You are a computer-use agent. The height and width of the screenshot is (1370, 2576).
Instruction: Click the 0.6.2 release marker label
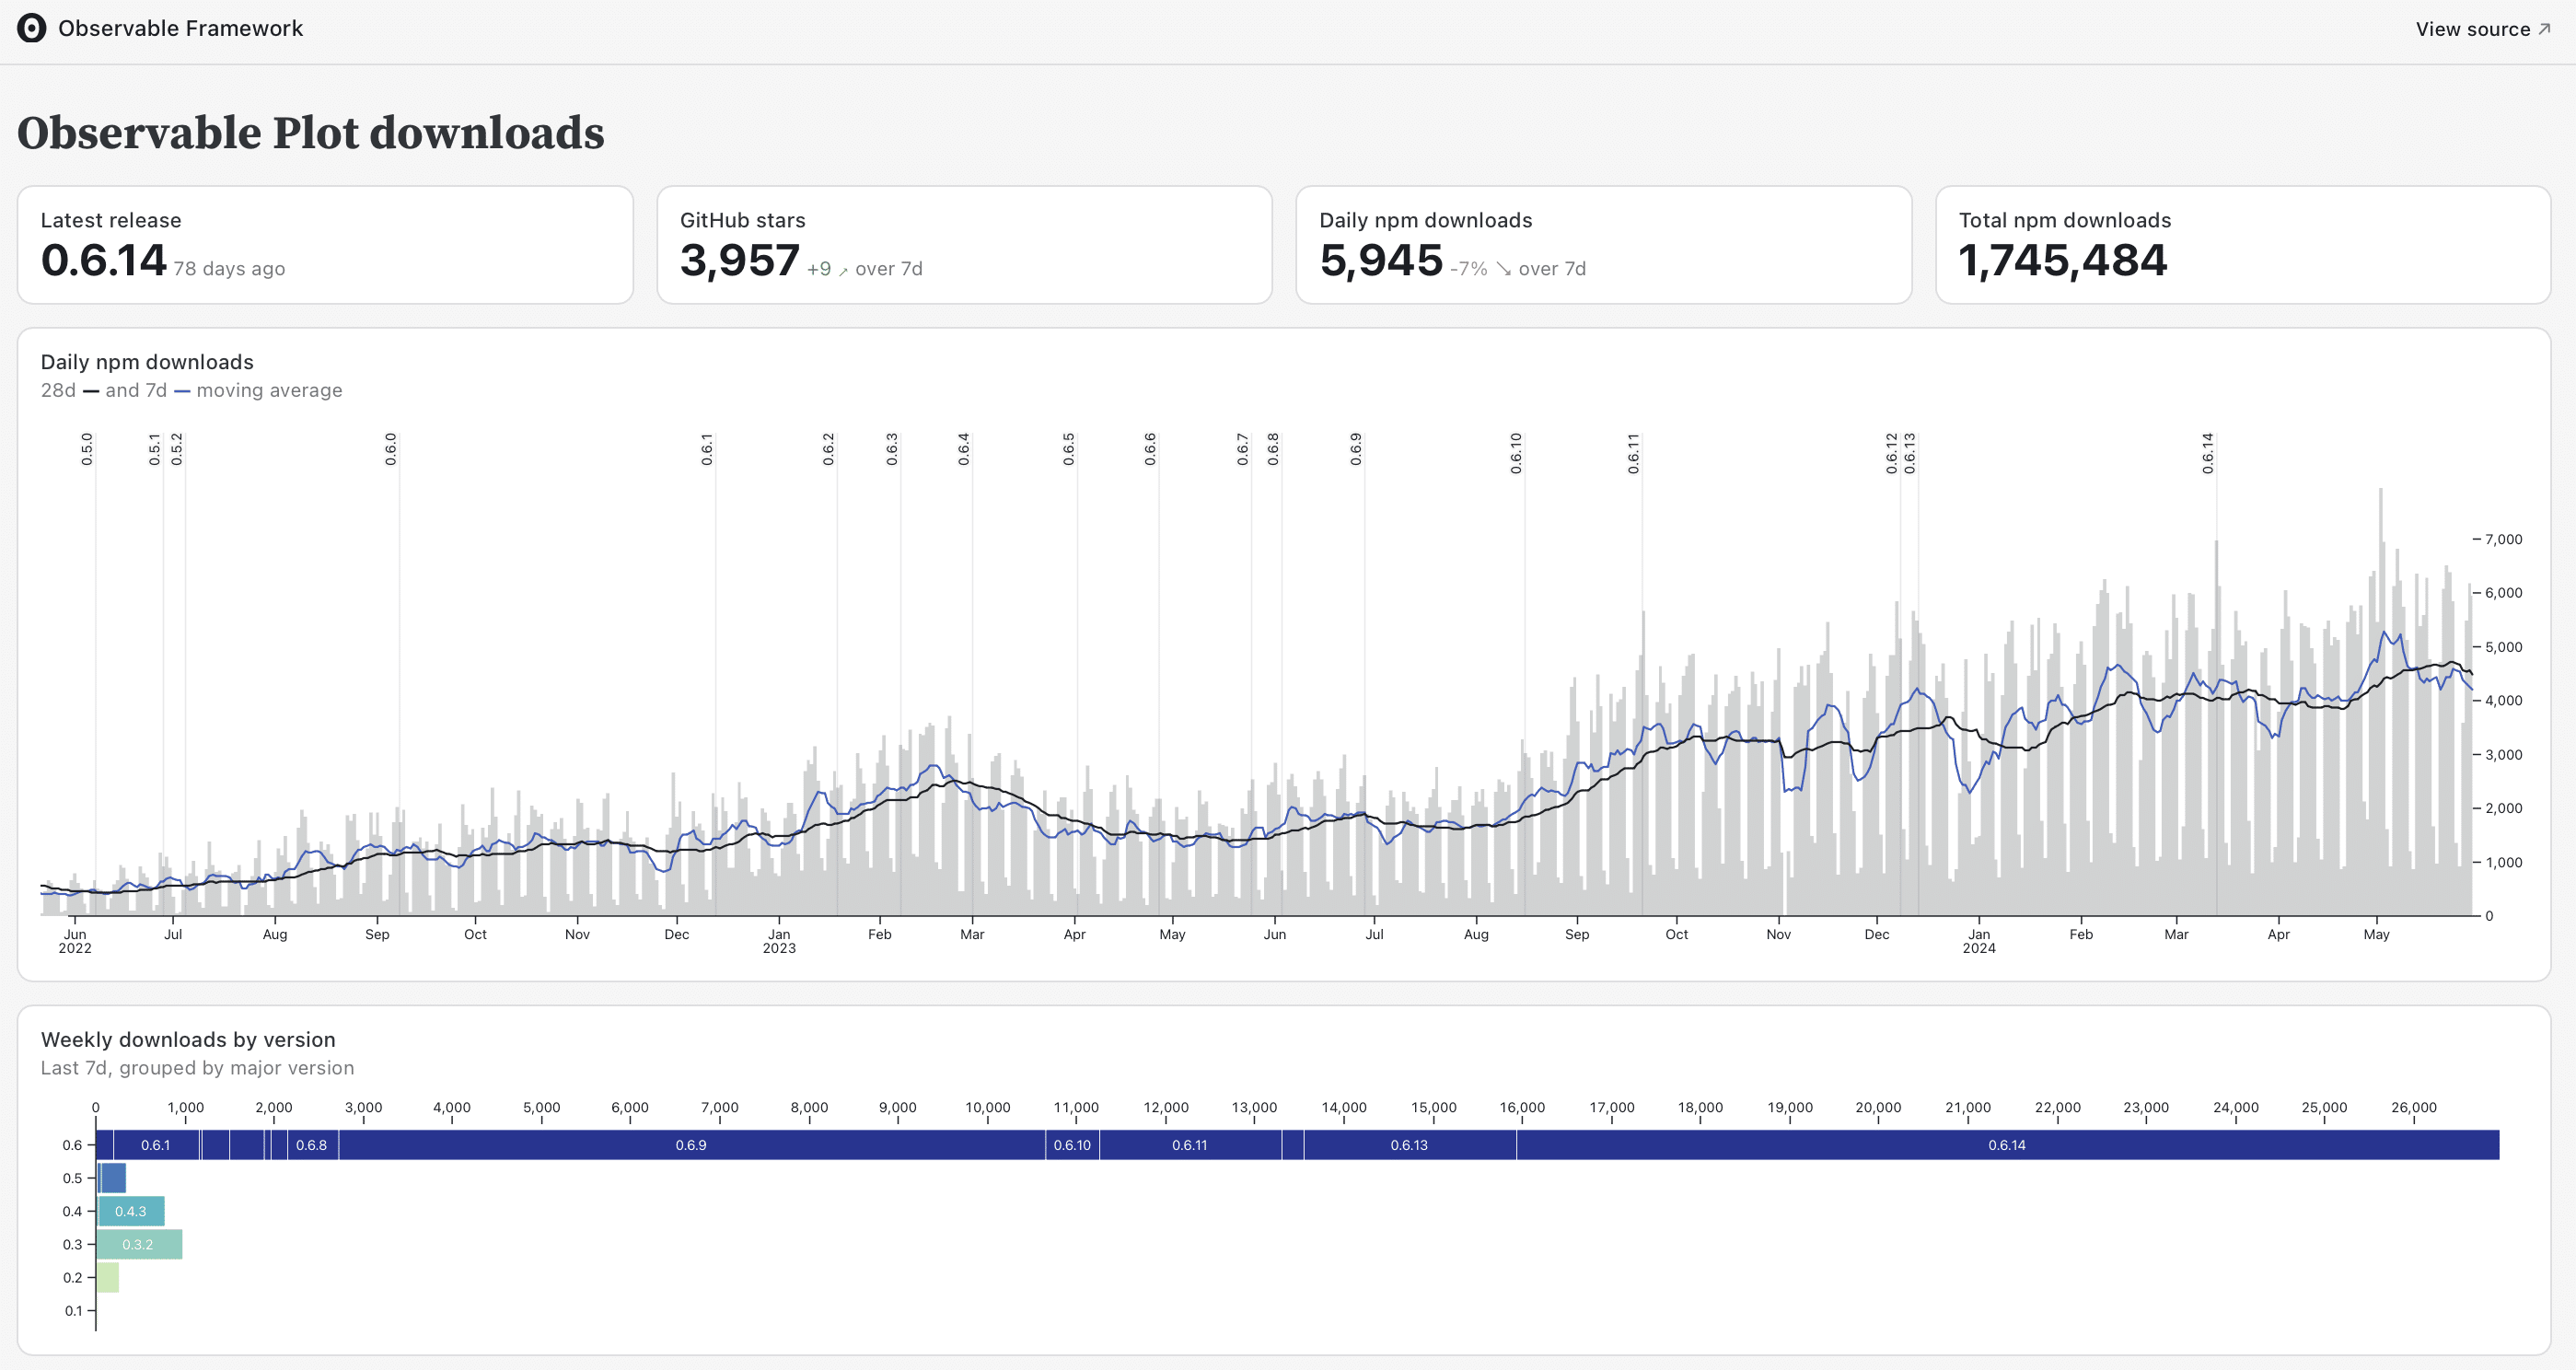(829, 449)
